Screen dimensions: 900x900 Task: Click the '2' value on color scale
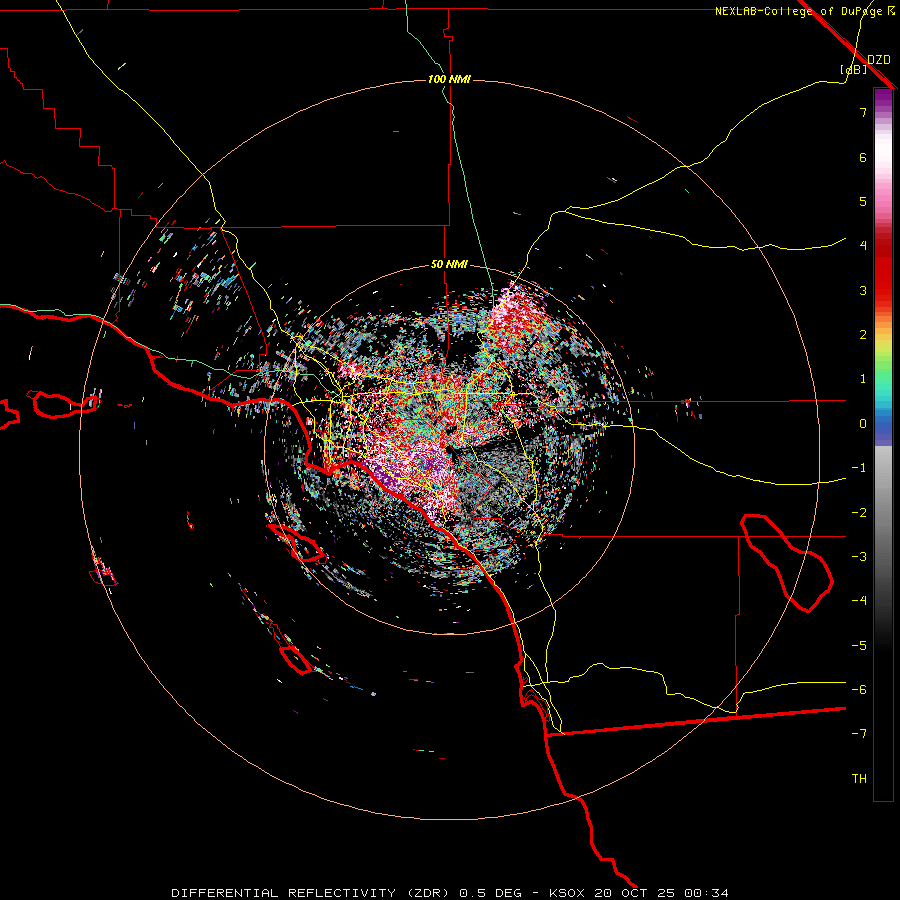tap(863, 335)
